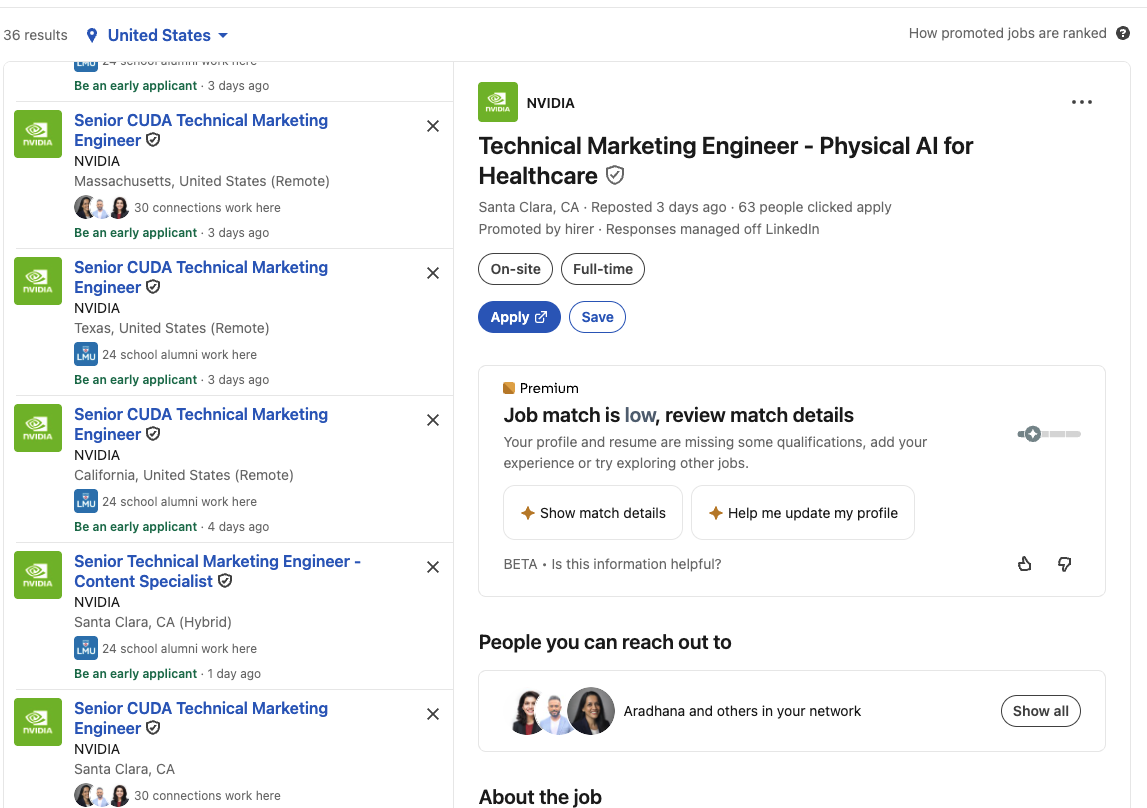
Task: Click 'Aradhana and others in your network' text
Action: coord(742,711)
